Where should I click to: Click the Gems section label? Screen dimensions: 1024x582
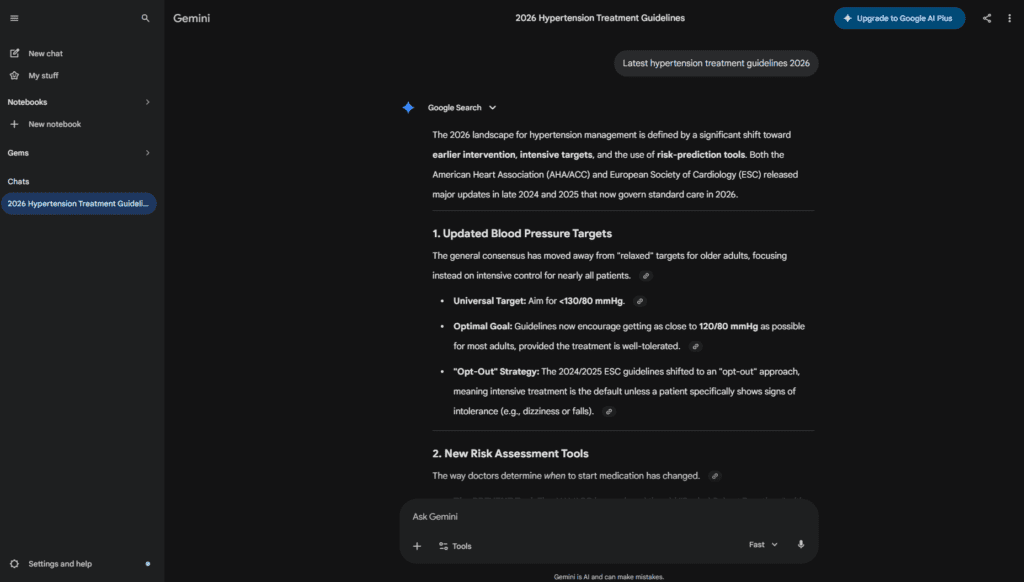pyautogui.click(x=18, y=153)
